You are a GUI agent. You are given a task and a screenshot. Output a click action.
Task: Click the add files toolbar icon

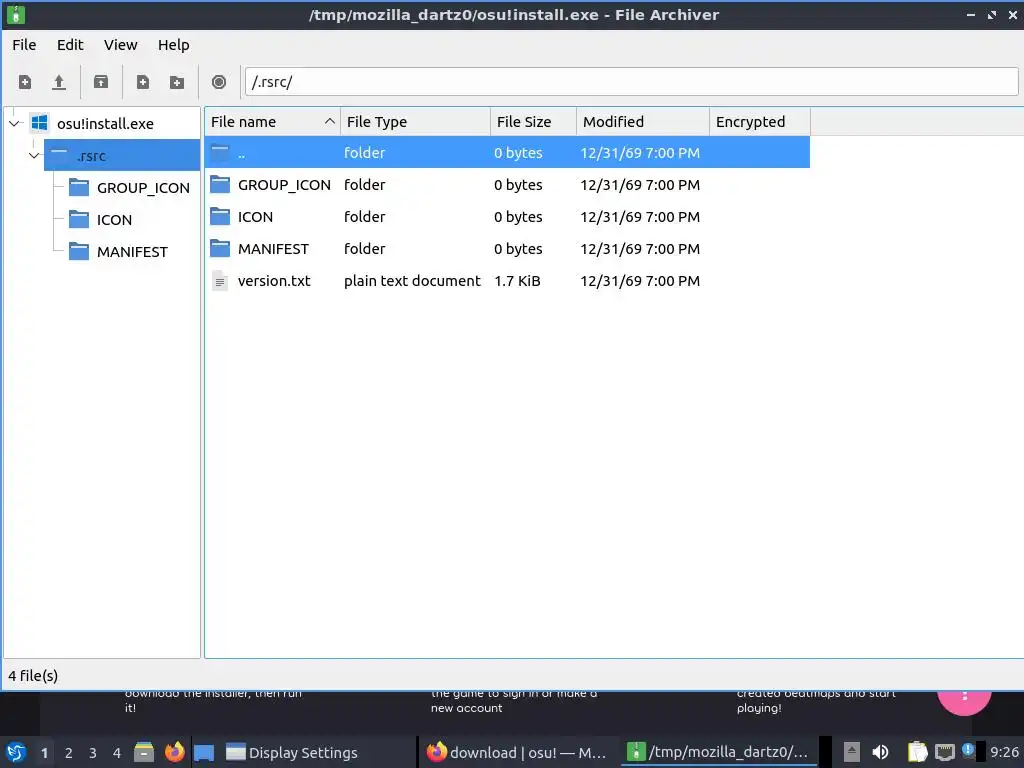(142, 82)
